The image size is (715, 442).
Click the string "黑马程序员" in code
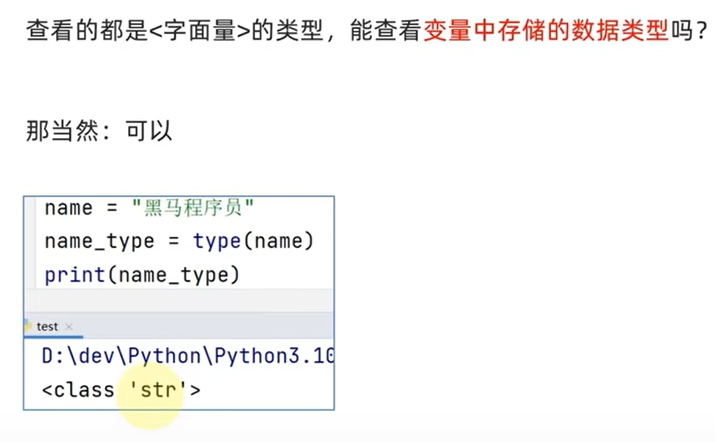[192, 208]
